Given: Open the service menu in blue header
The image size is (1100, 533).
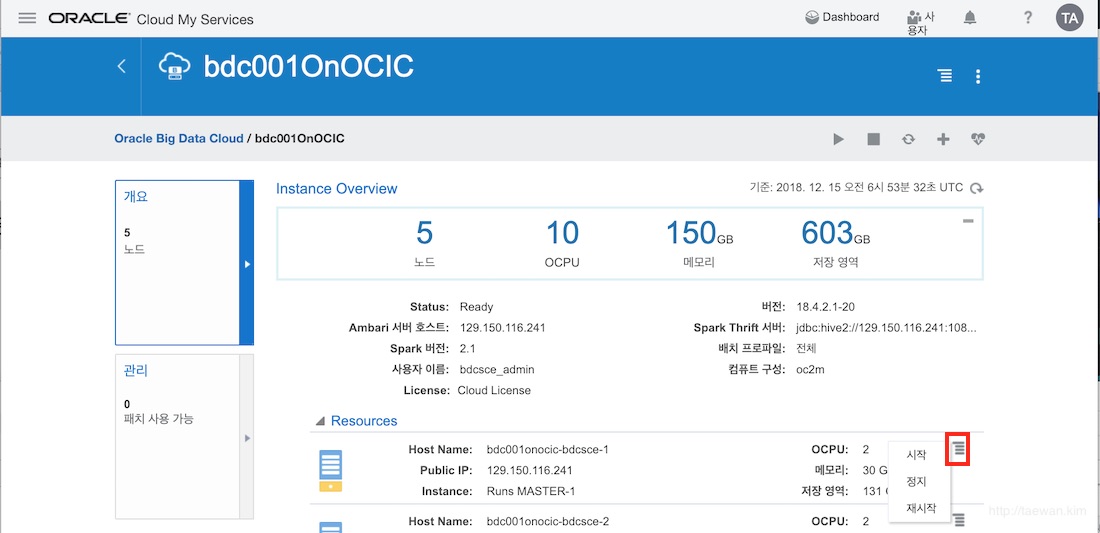Looking at the screenshot, I should [x=946, y=76].
